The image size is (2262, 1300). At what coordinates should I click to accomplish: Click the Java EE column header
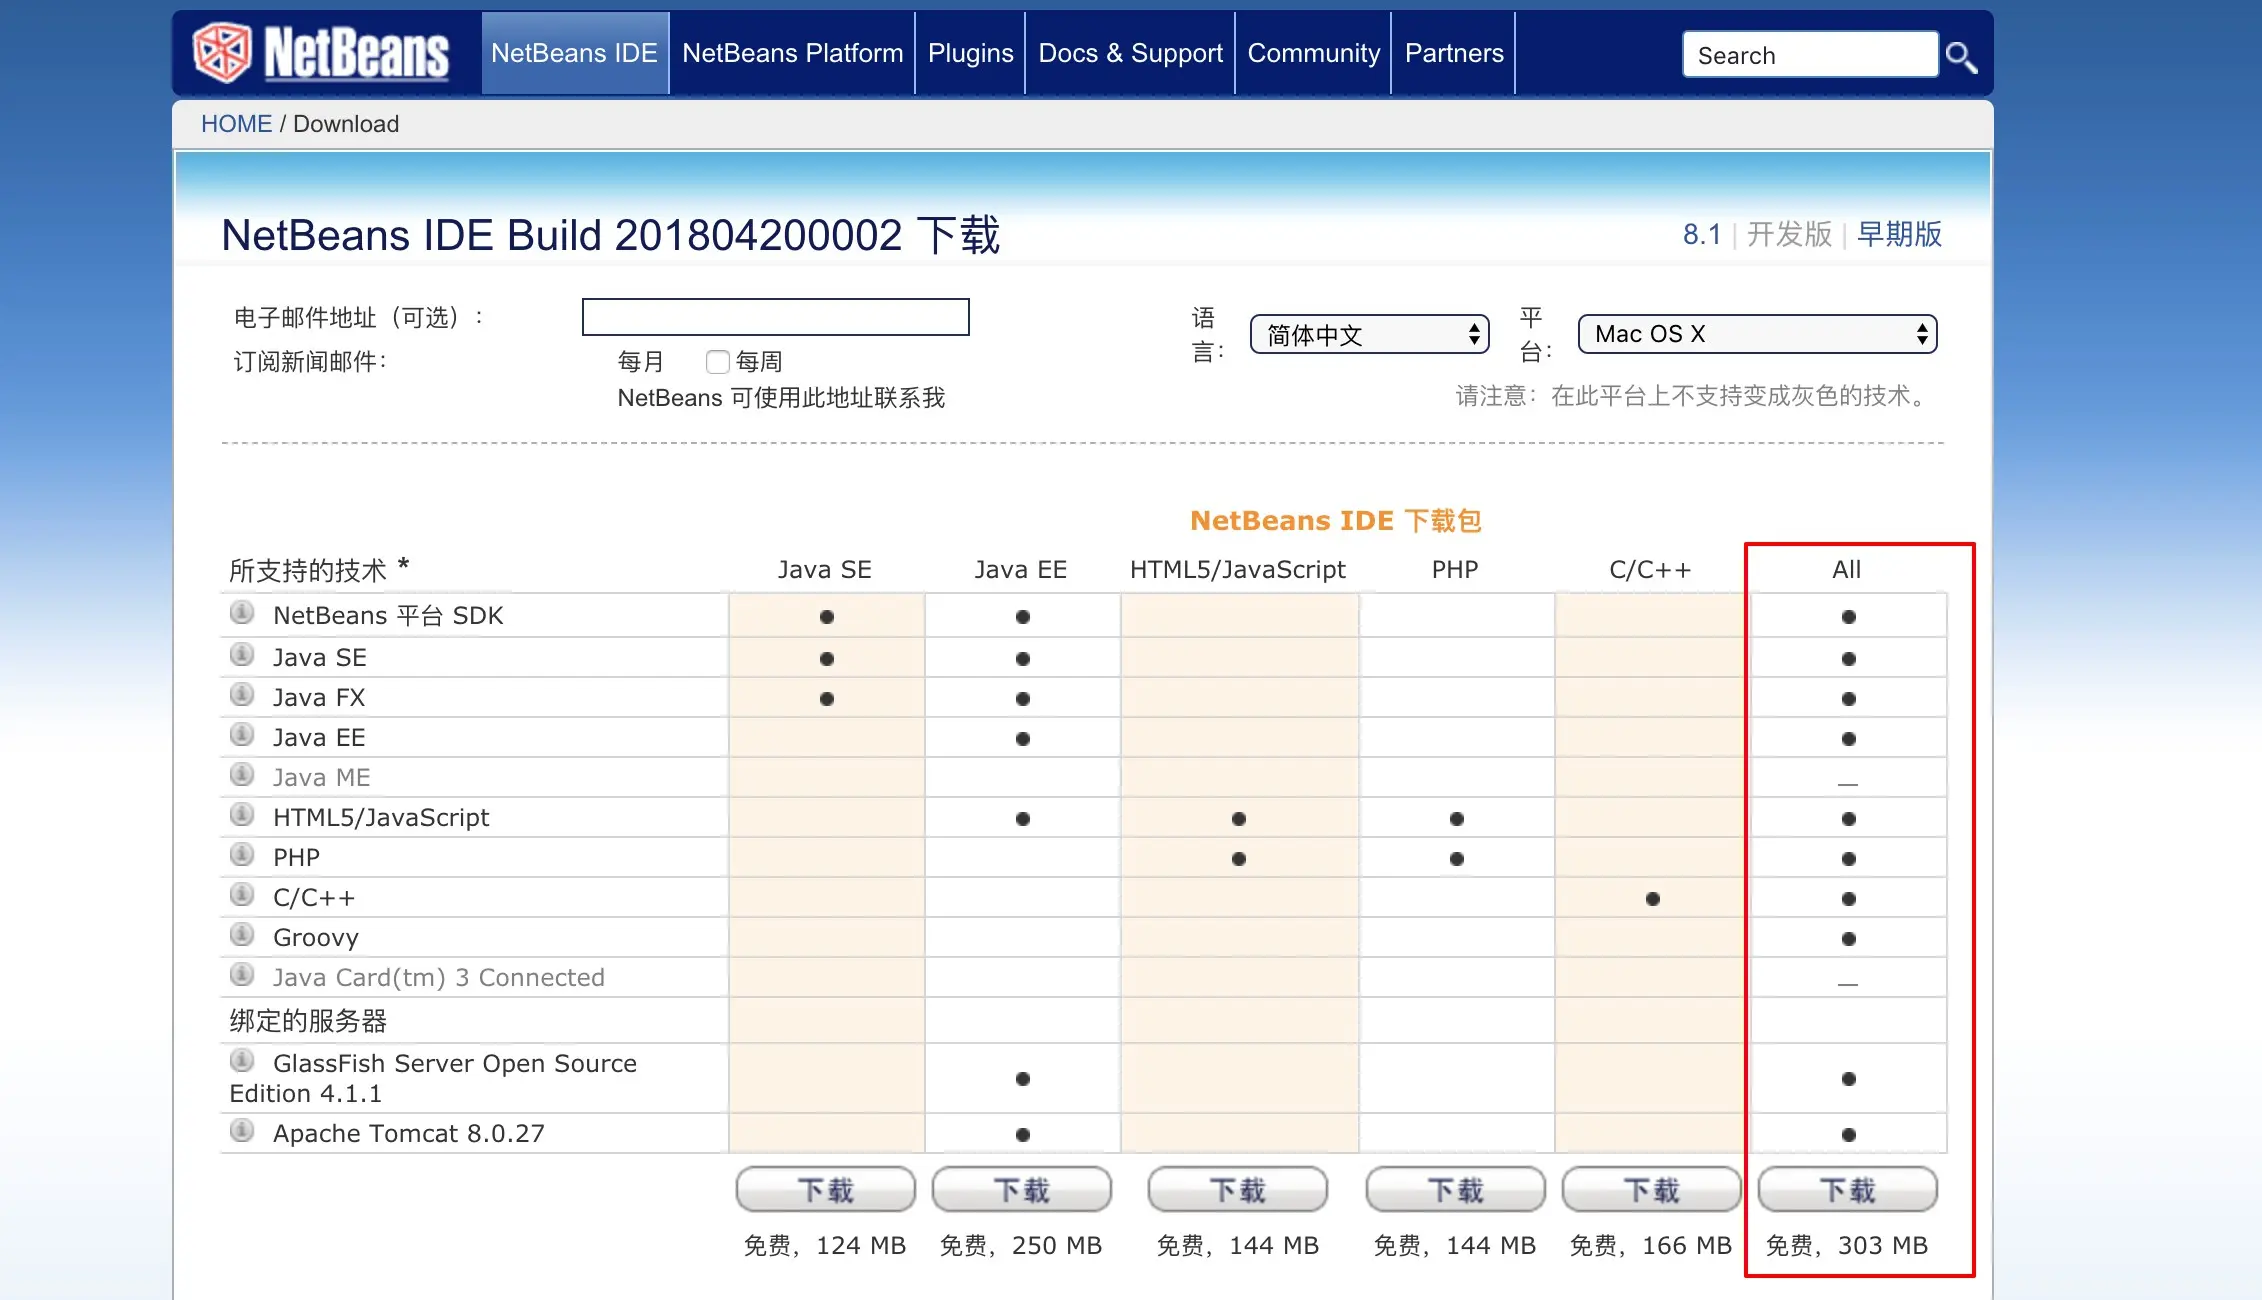pyautogui.click(x=1021, y=570)
